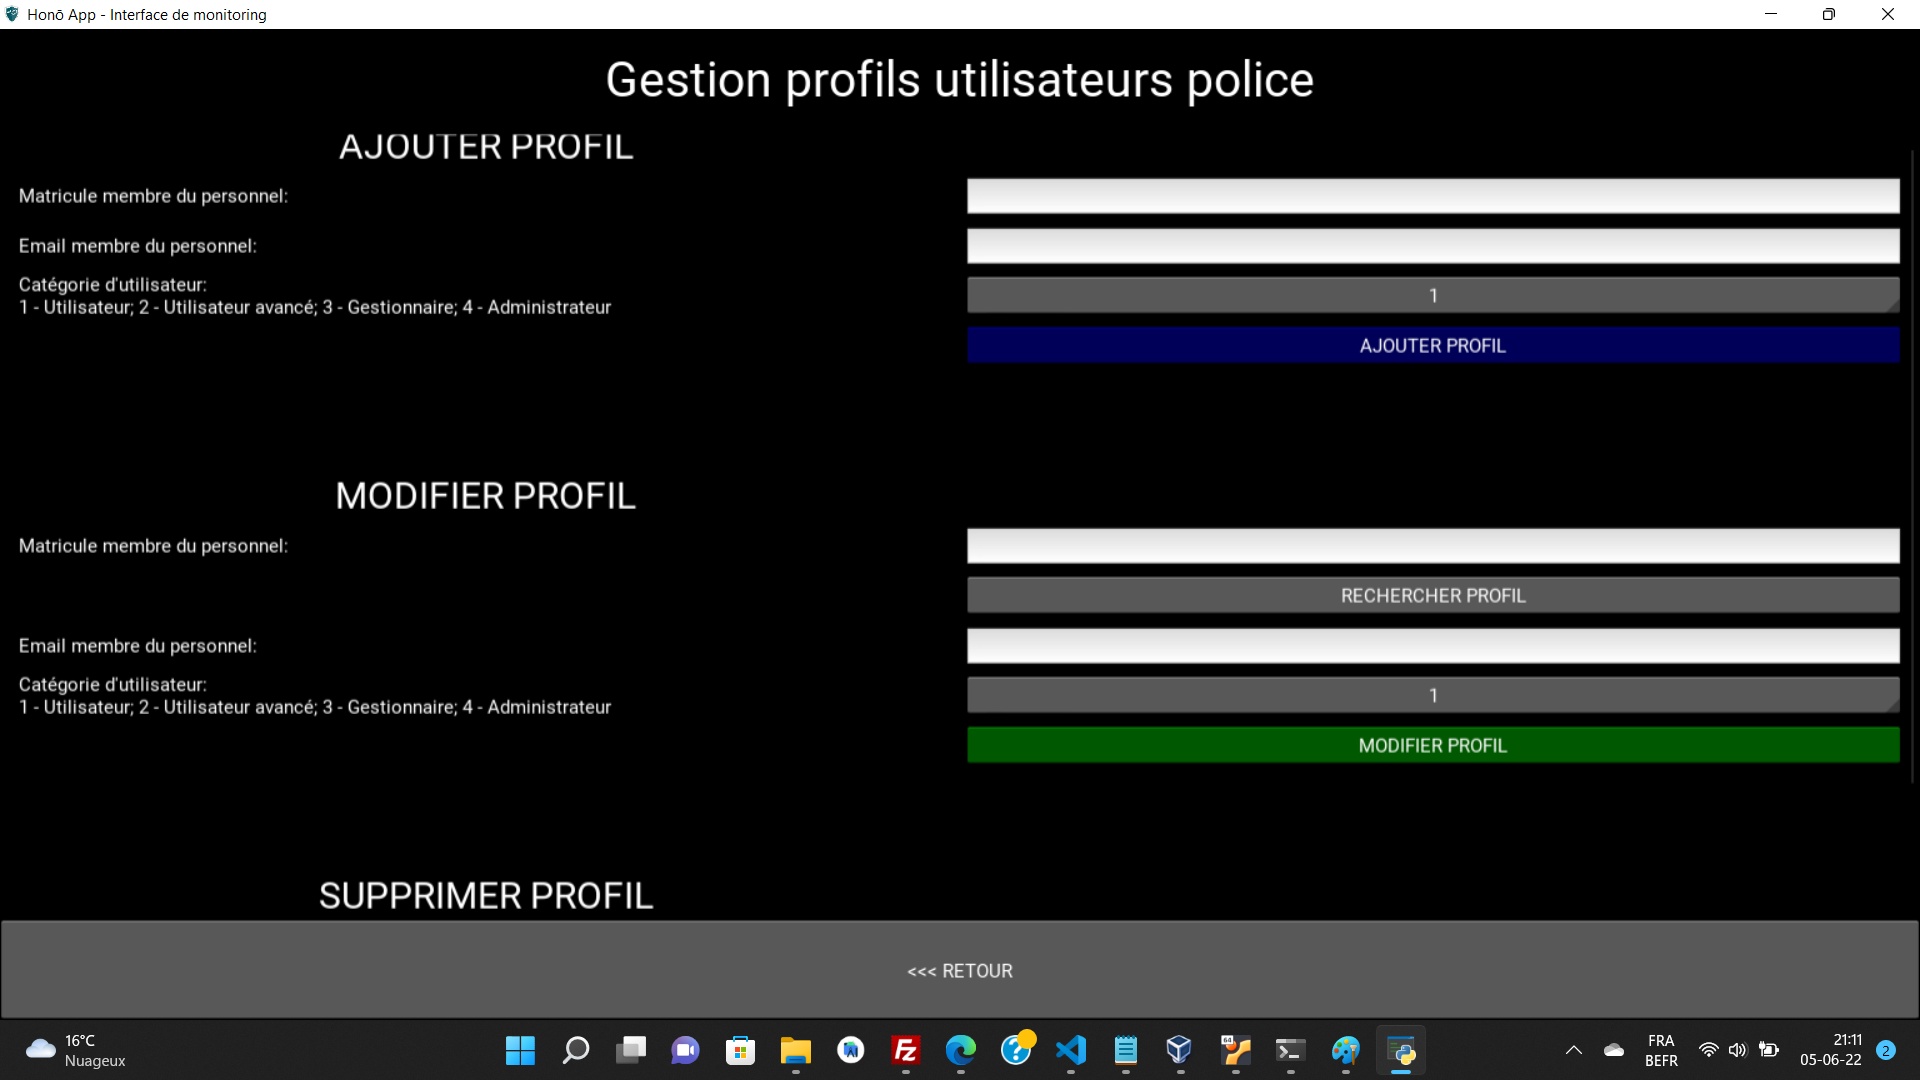Screen dimensions: 1920x1080
Task: Expand category dropdown in Modifier Profil
Action: point(1432,696)
